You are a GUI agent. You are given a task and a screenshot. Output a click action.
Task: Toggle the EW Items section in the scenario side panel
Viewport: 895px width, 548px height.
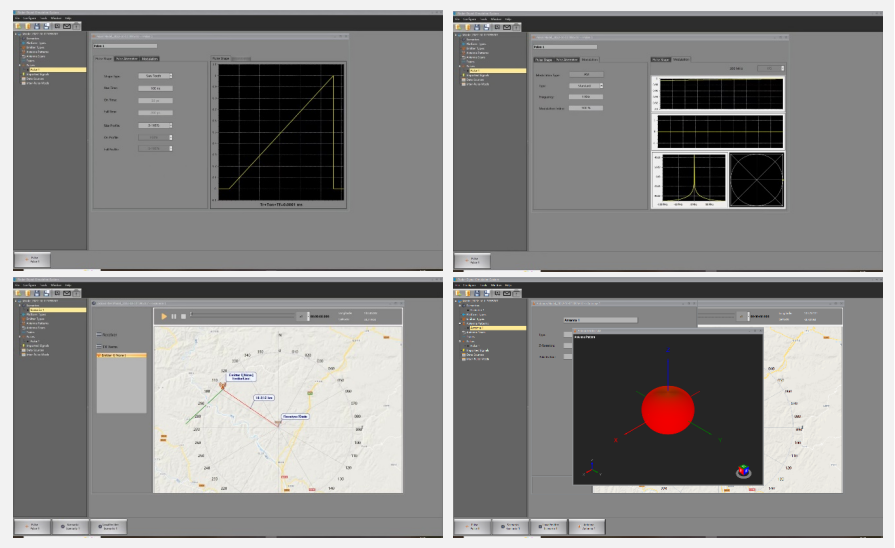pos(107,346)
